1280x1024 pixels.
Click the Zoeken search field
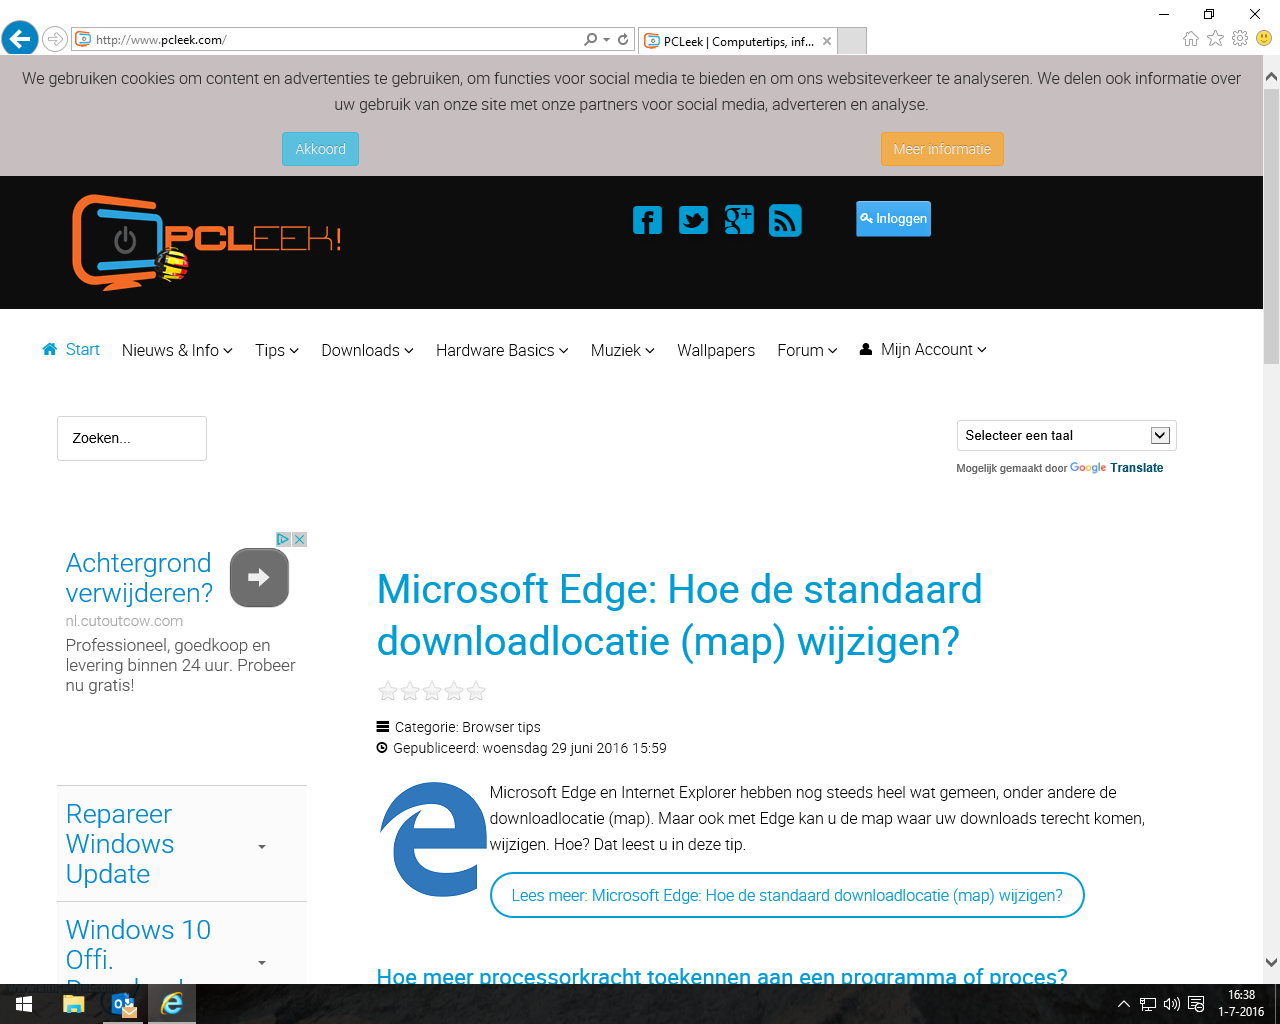(132, 438)
